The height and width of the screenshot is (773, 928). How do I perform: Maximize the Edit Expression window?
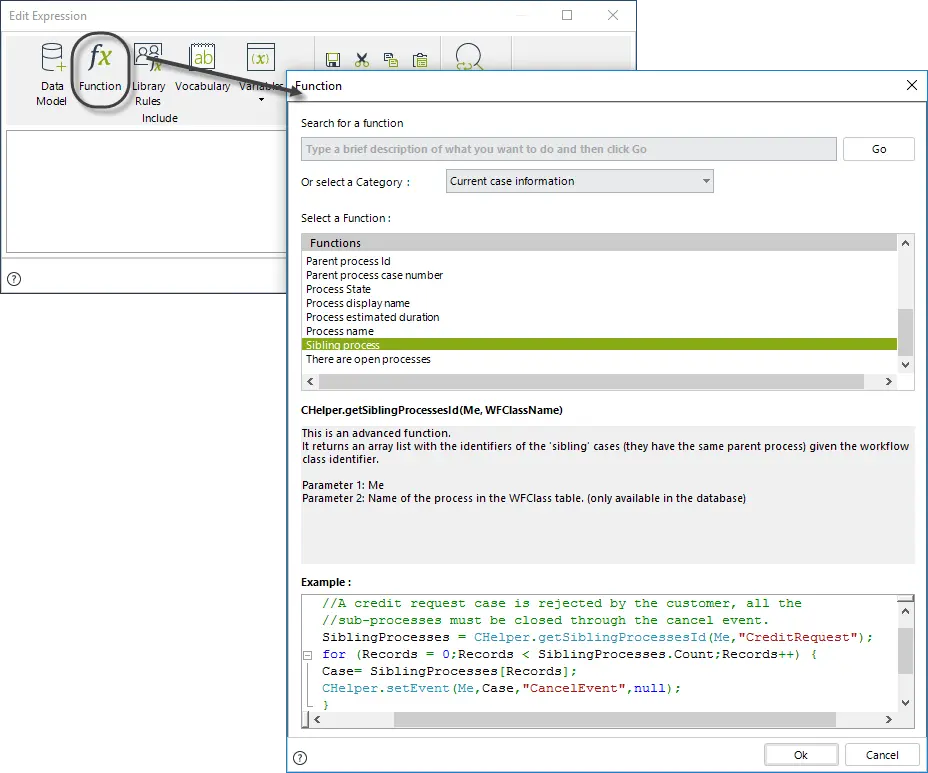(567, 15)
